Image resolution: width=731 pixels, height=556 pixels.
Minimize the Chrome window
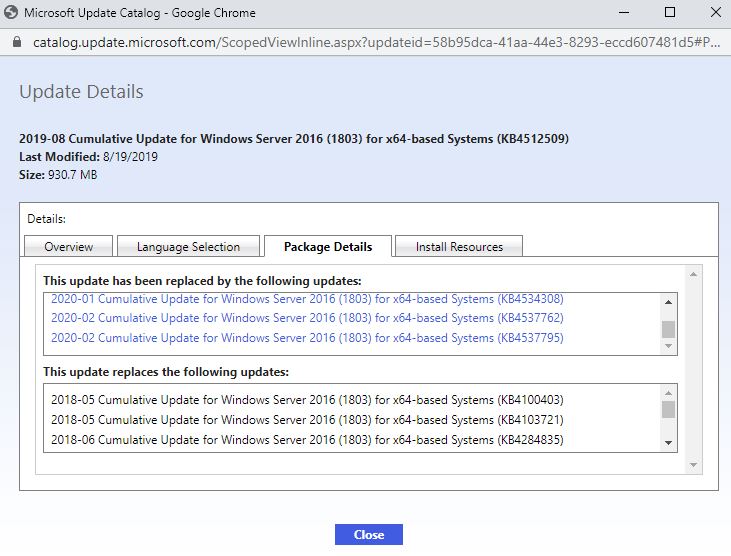pos(624,13)
